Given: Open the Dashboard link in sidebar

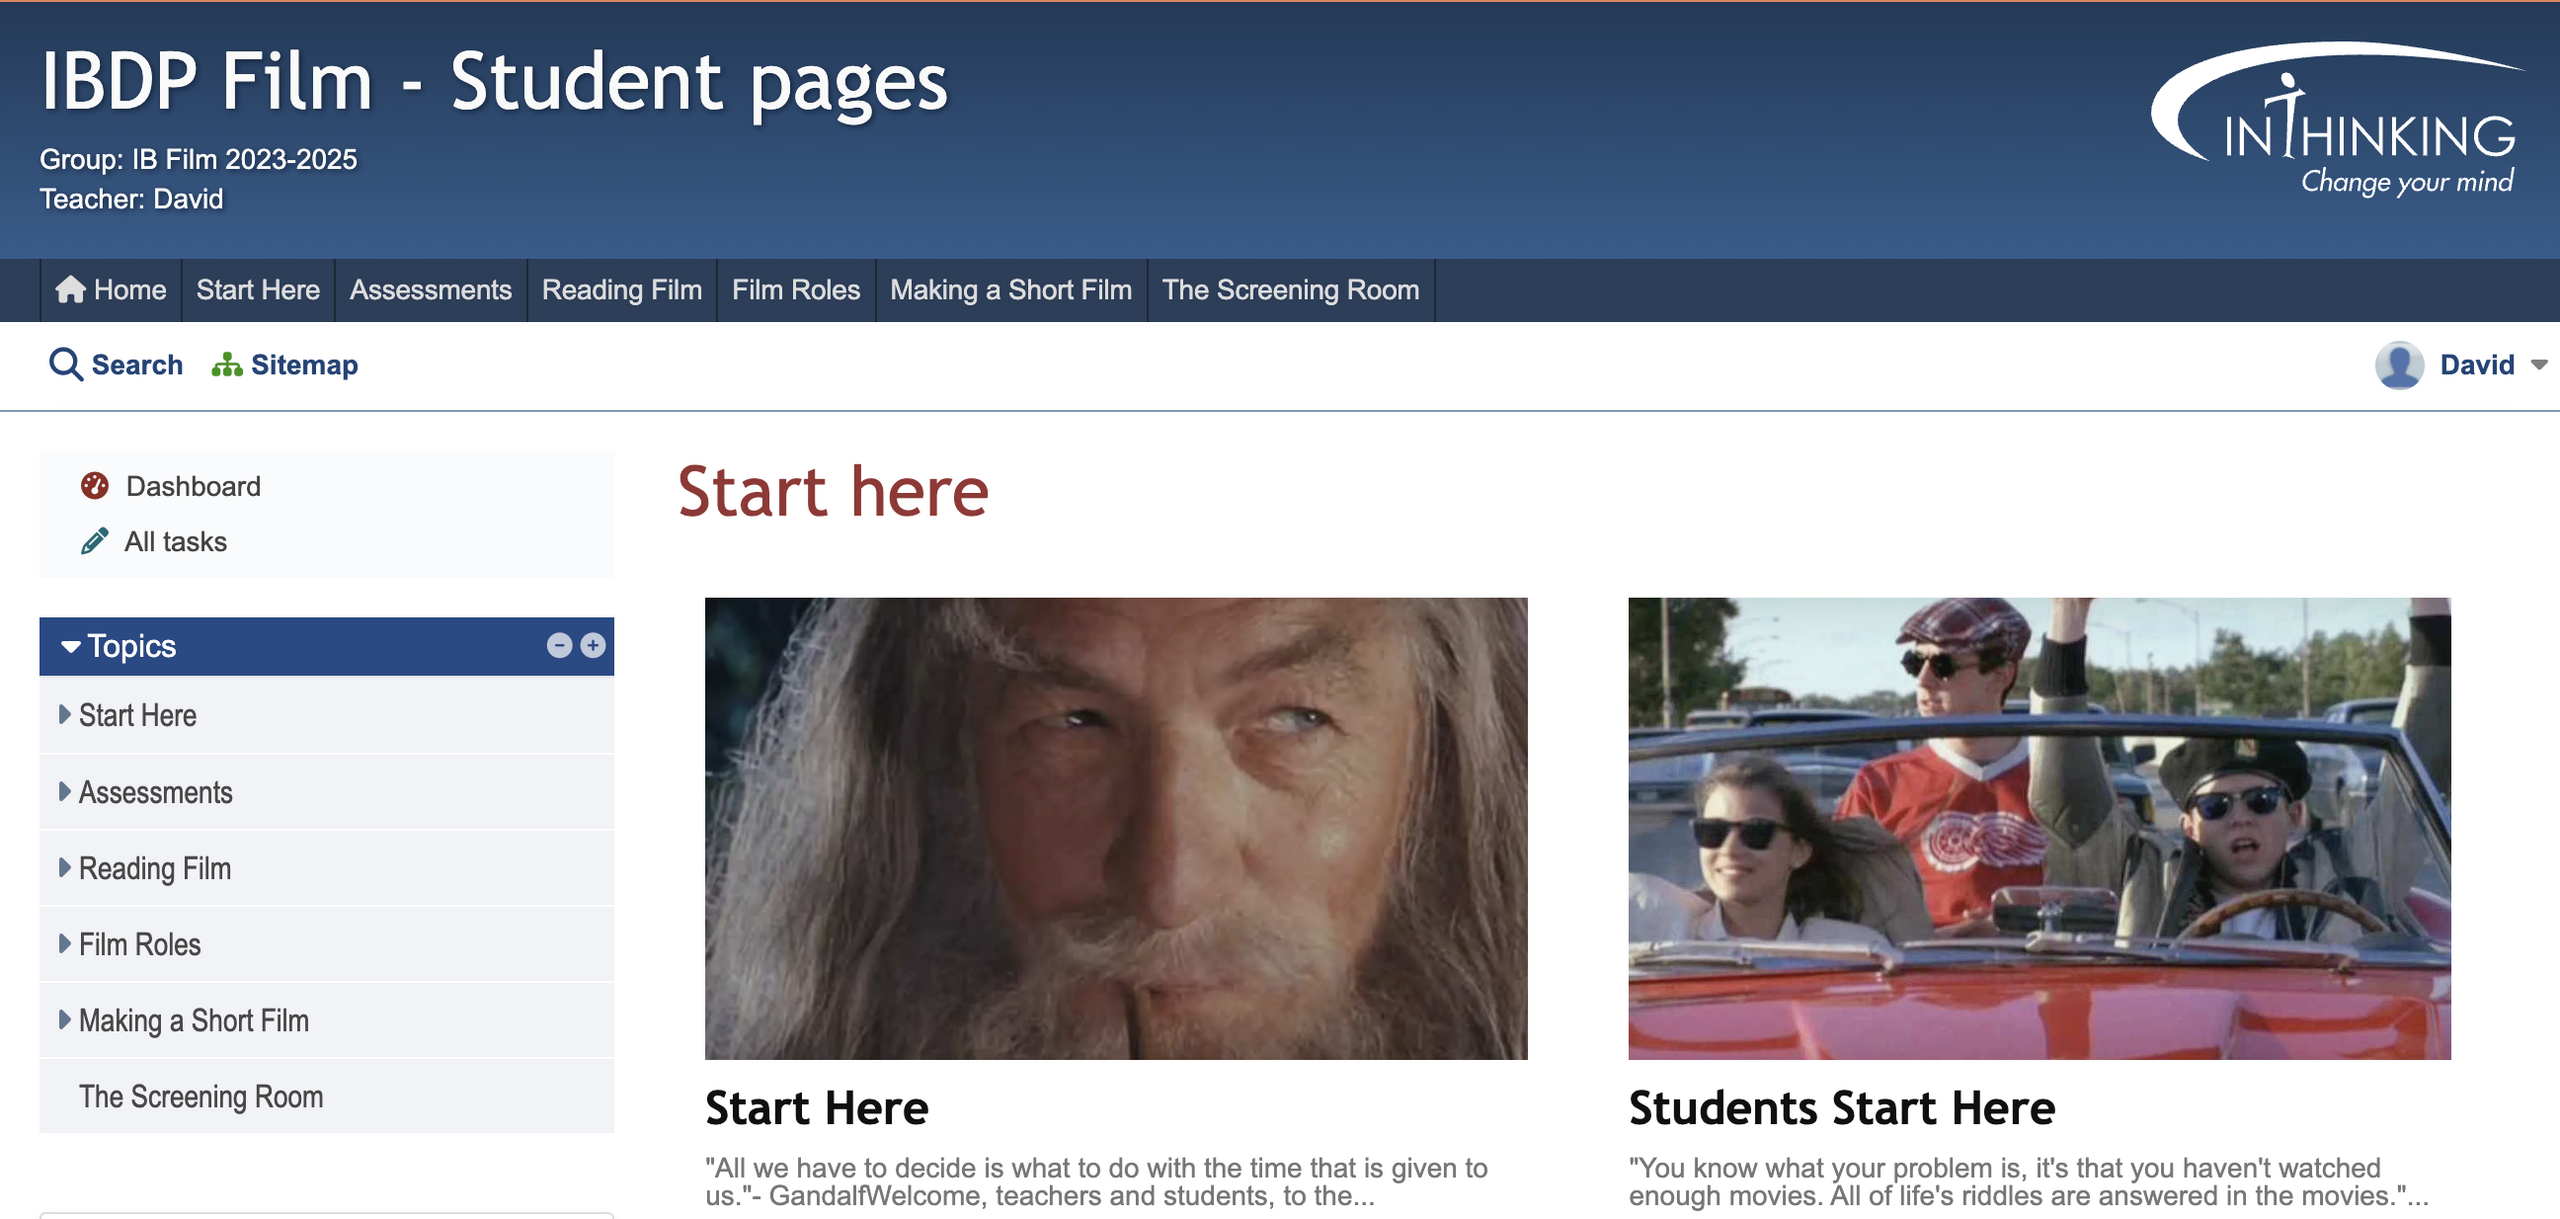Looking at the screenshot, I should (193, 486).
